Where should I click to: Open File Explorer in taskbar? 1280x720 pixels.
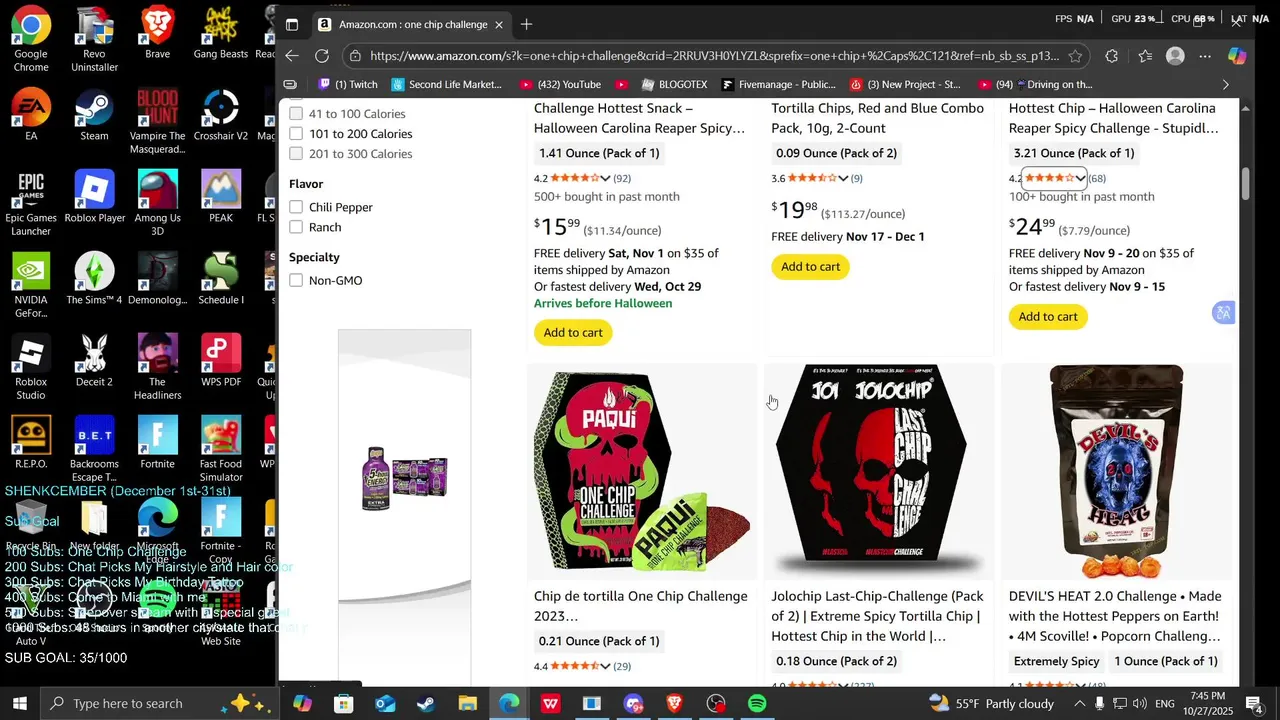point(467,704)
